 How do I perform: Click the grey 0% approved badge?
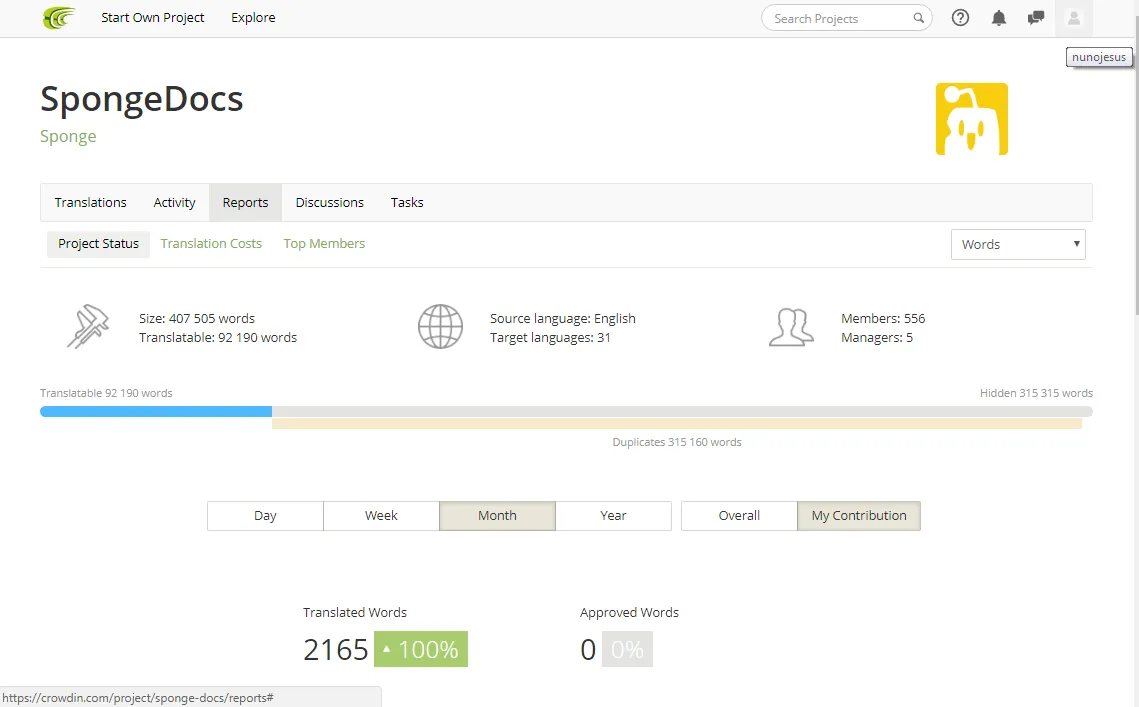pos(628,649)
